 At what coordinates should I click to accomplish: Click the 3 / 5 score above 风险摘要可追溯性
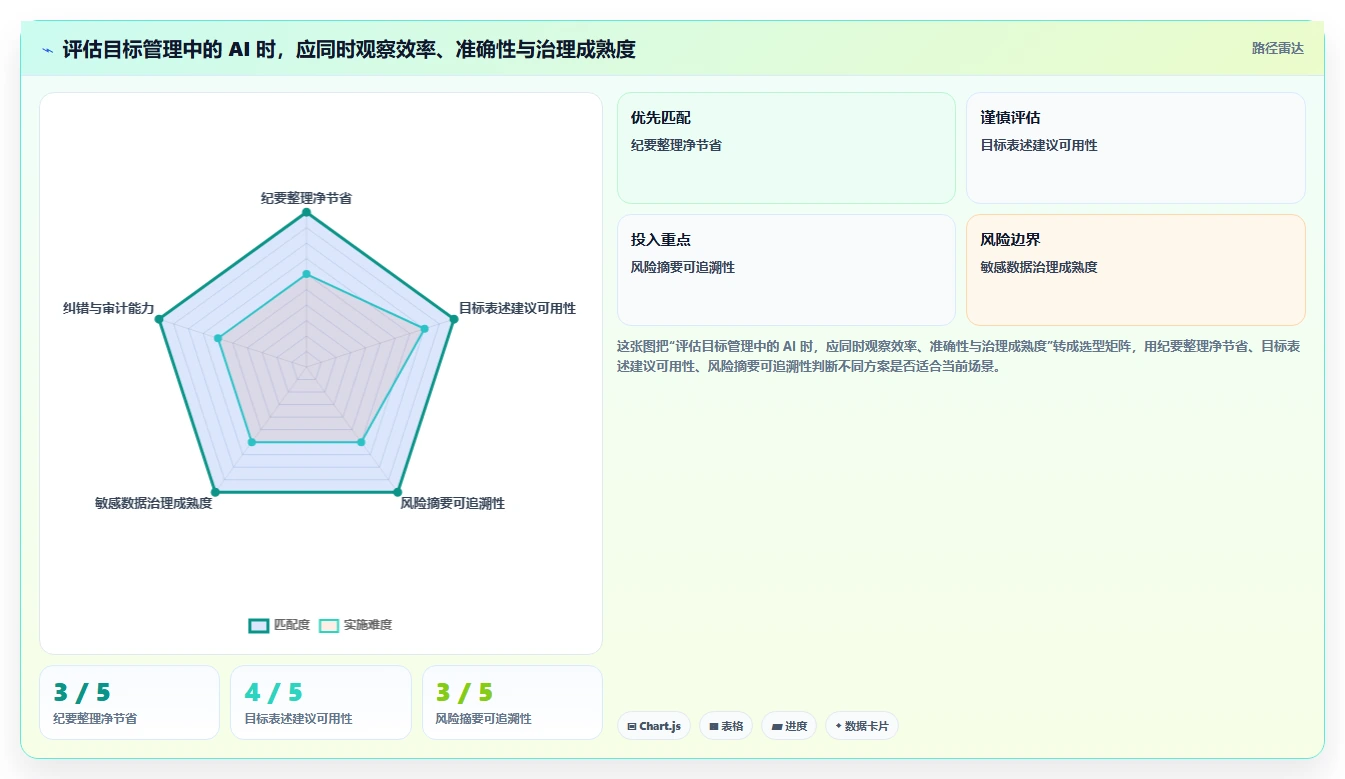tap(464, 693)
